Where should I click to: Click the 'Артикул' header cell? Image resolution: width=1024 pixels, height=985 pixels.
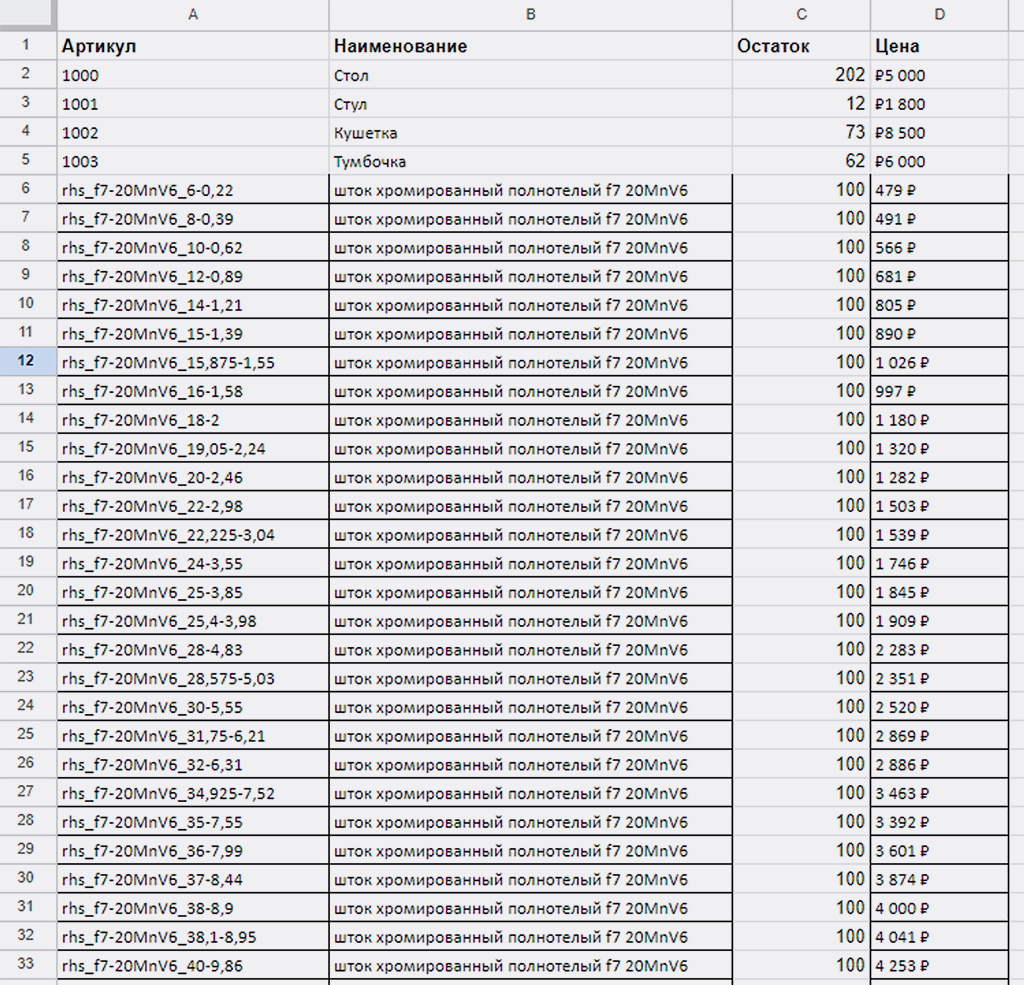(193, 46)
